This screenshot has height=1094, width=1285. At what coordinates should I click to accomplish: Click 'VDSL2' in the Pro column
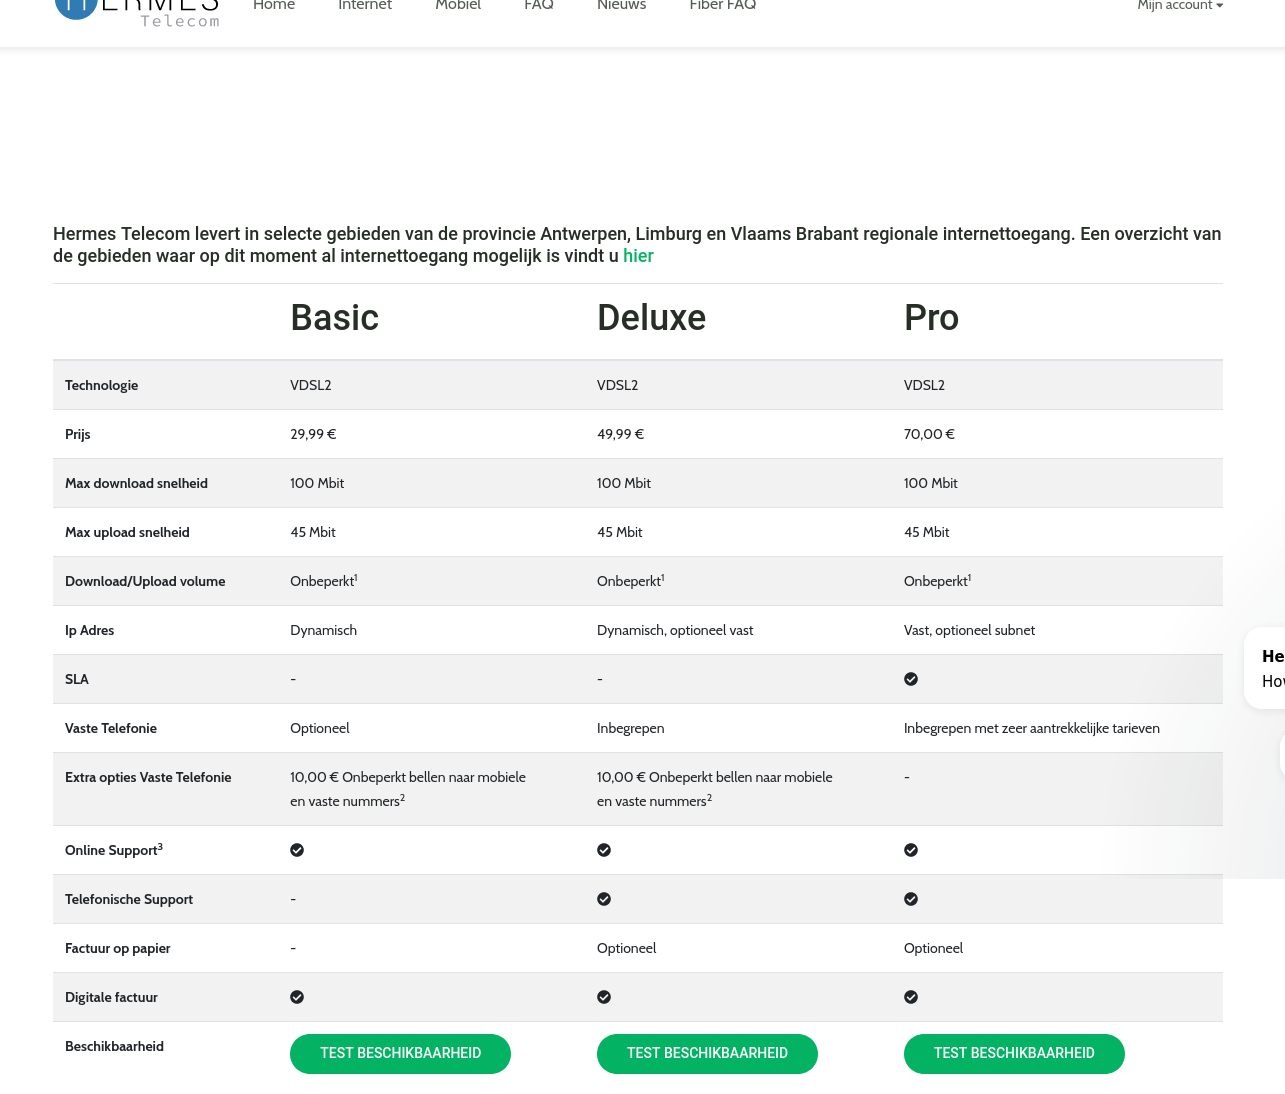pyautogui.click(x=924, y=385)
